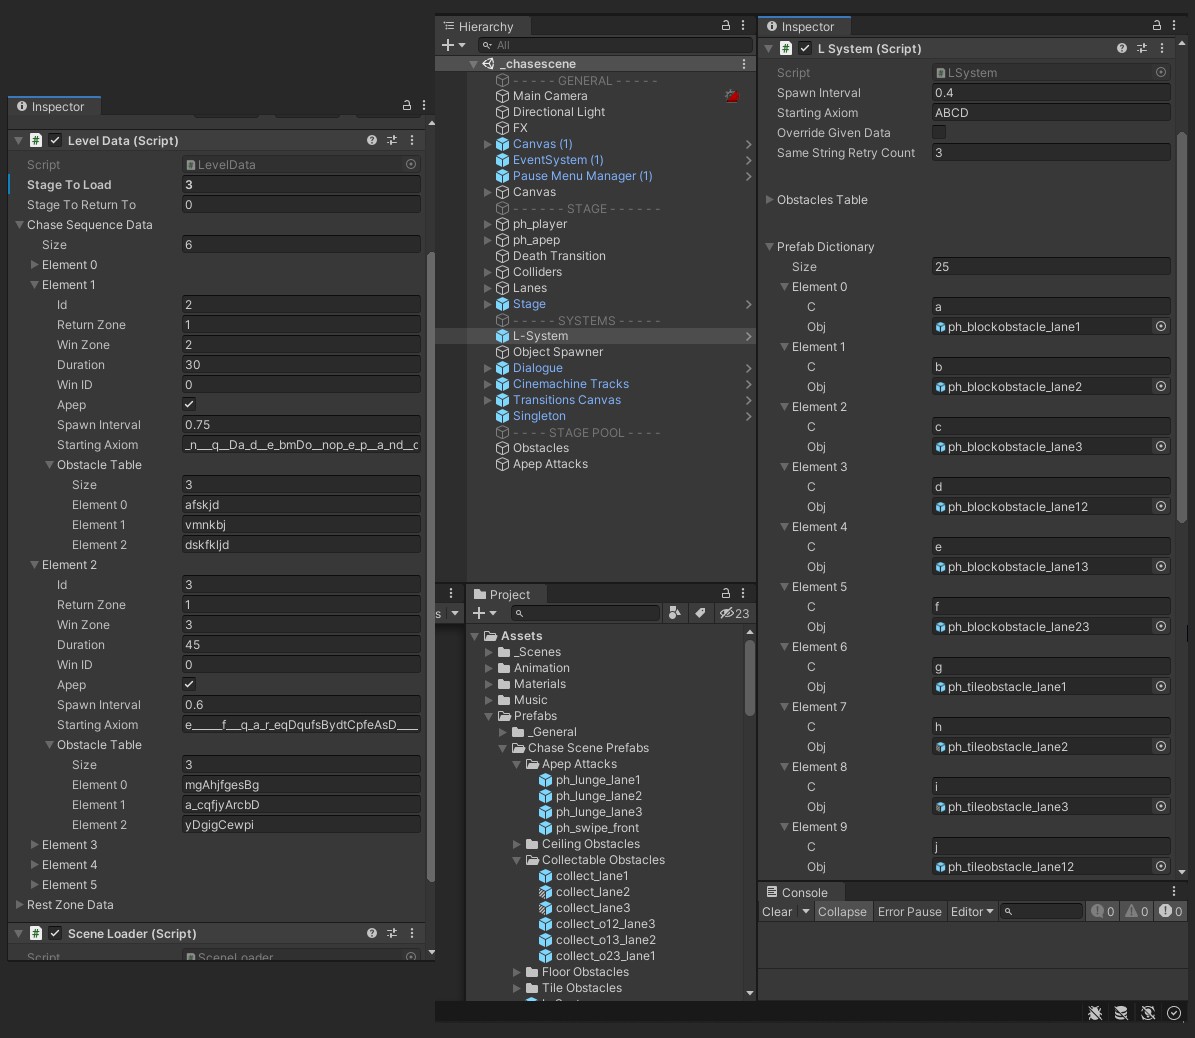Expand the Obstacles Table foldout
Image resolution: width=1195 pixels, height=1038 pixels.
770,200
